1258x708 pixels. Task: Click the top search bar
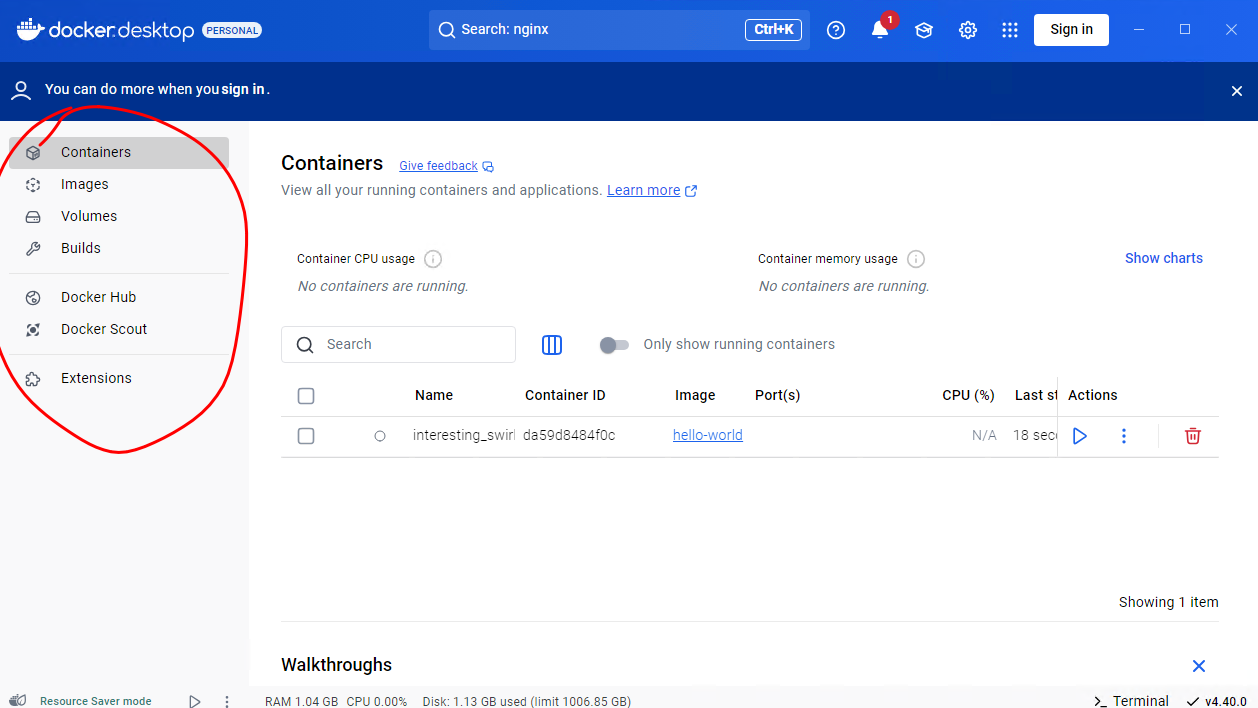tap(619, 30)
